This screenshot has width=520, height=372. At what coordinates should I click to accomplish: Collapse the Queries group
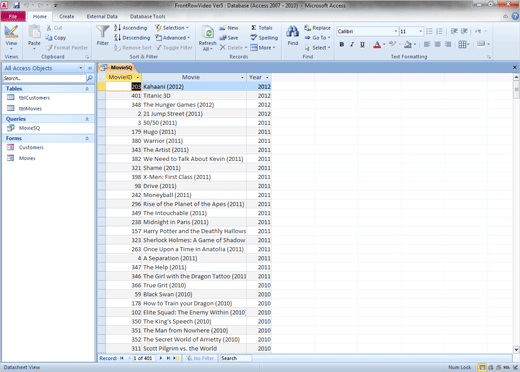coord(87,119)
